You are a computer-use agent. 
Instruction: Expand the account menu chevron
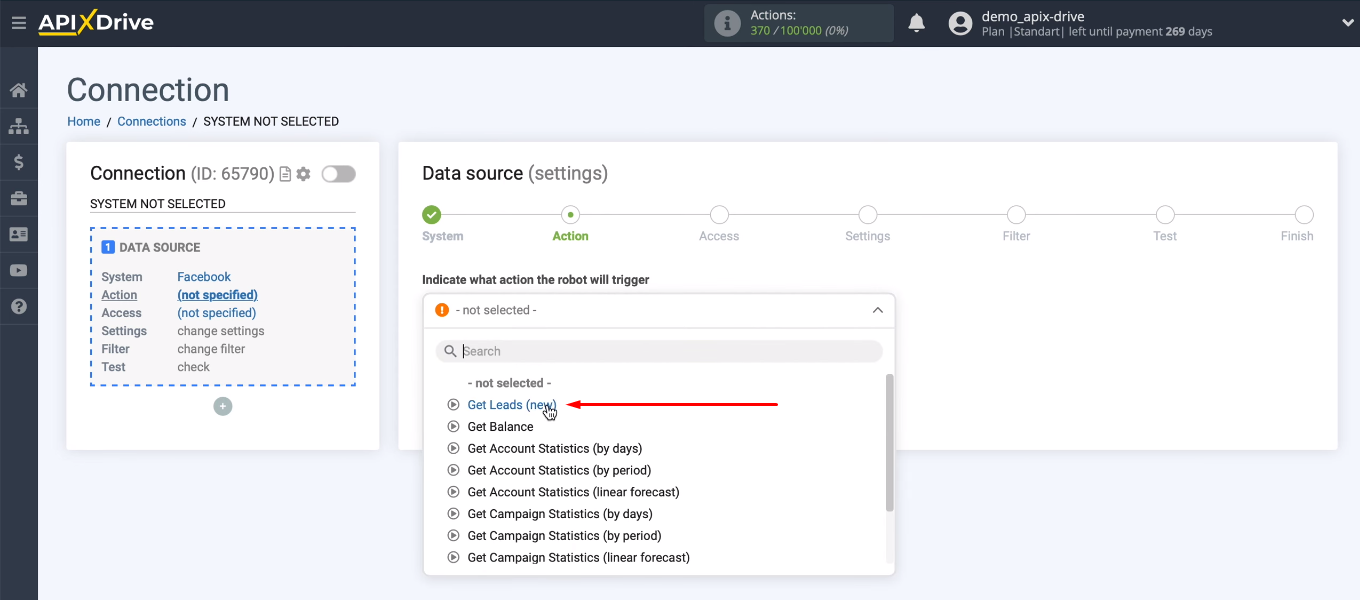click(x=1347, y=23)
